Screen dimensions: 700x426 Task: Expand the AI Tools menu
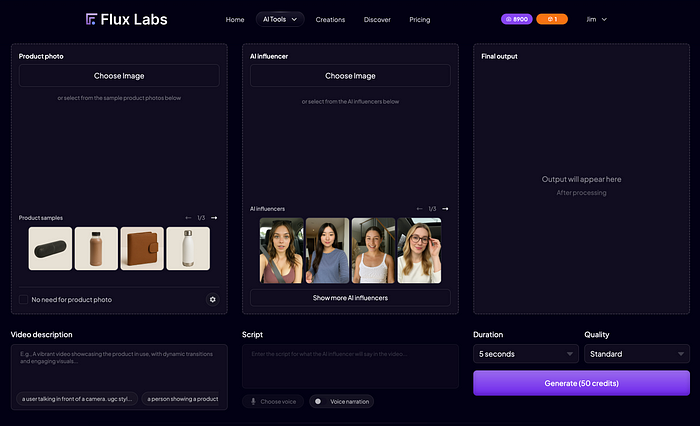[280, 19]
